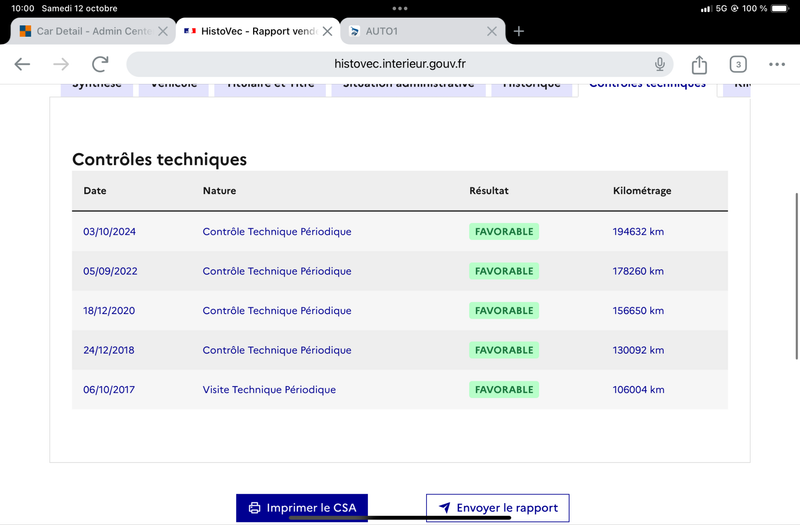Close the Car Detail - Admin Center tab
The image size is (800, 525).
click(x=163, y=31)
